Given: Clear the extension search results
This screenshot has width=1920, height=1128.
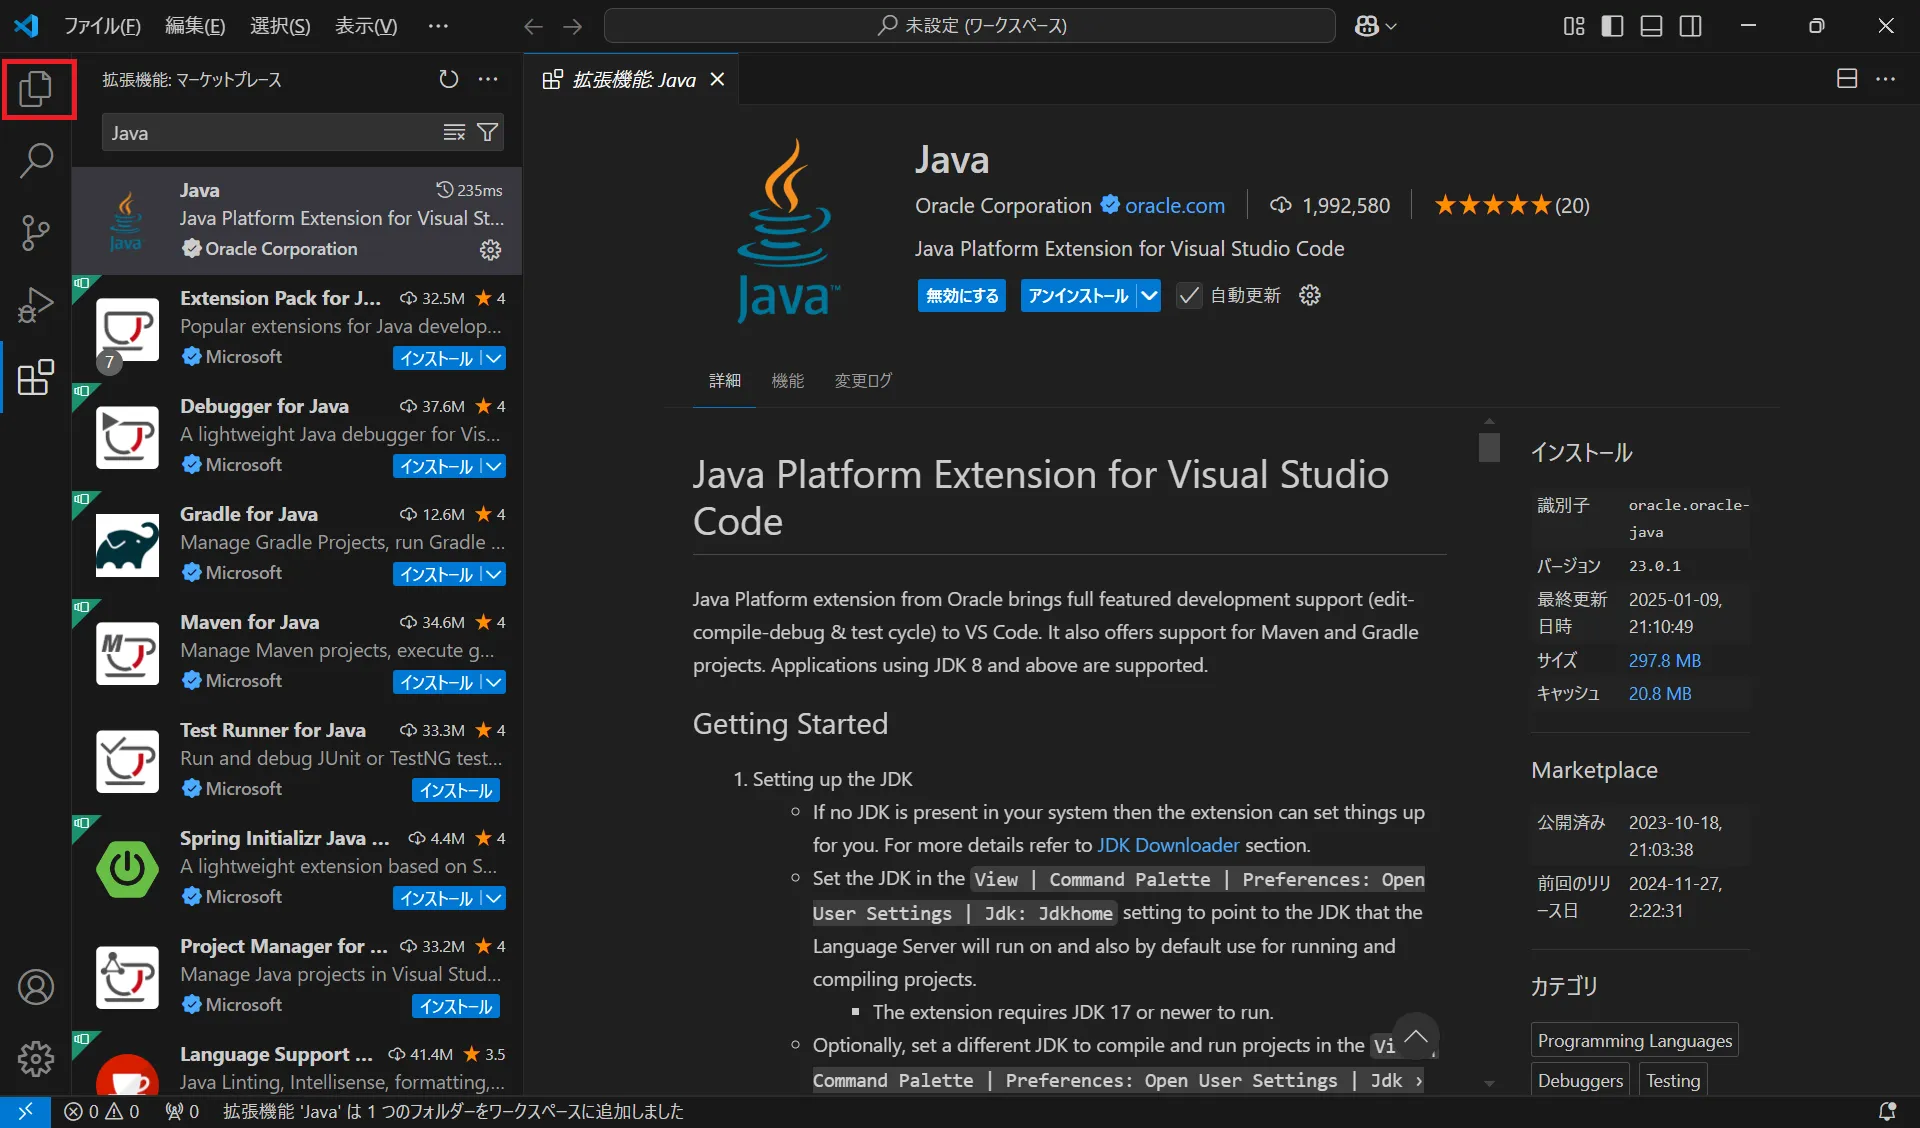Looking at the screenshot, I should tap(454, 133).
